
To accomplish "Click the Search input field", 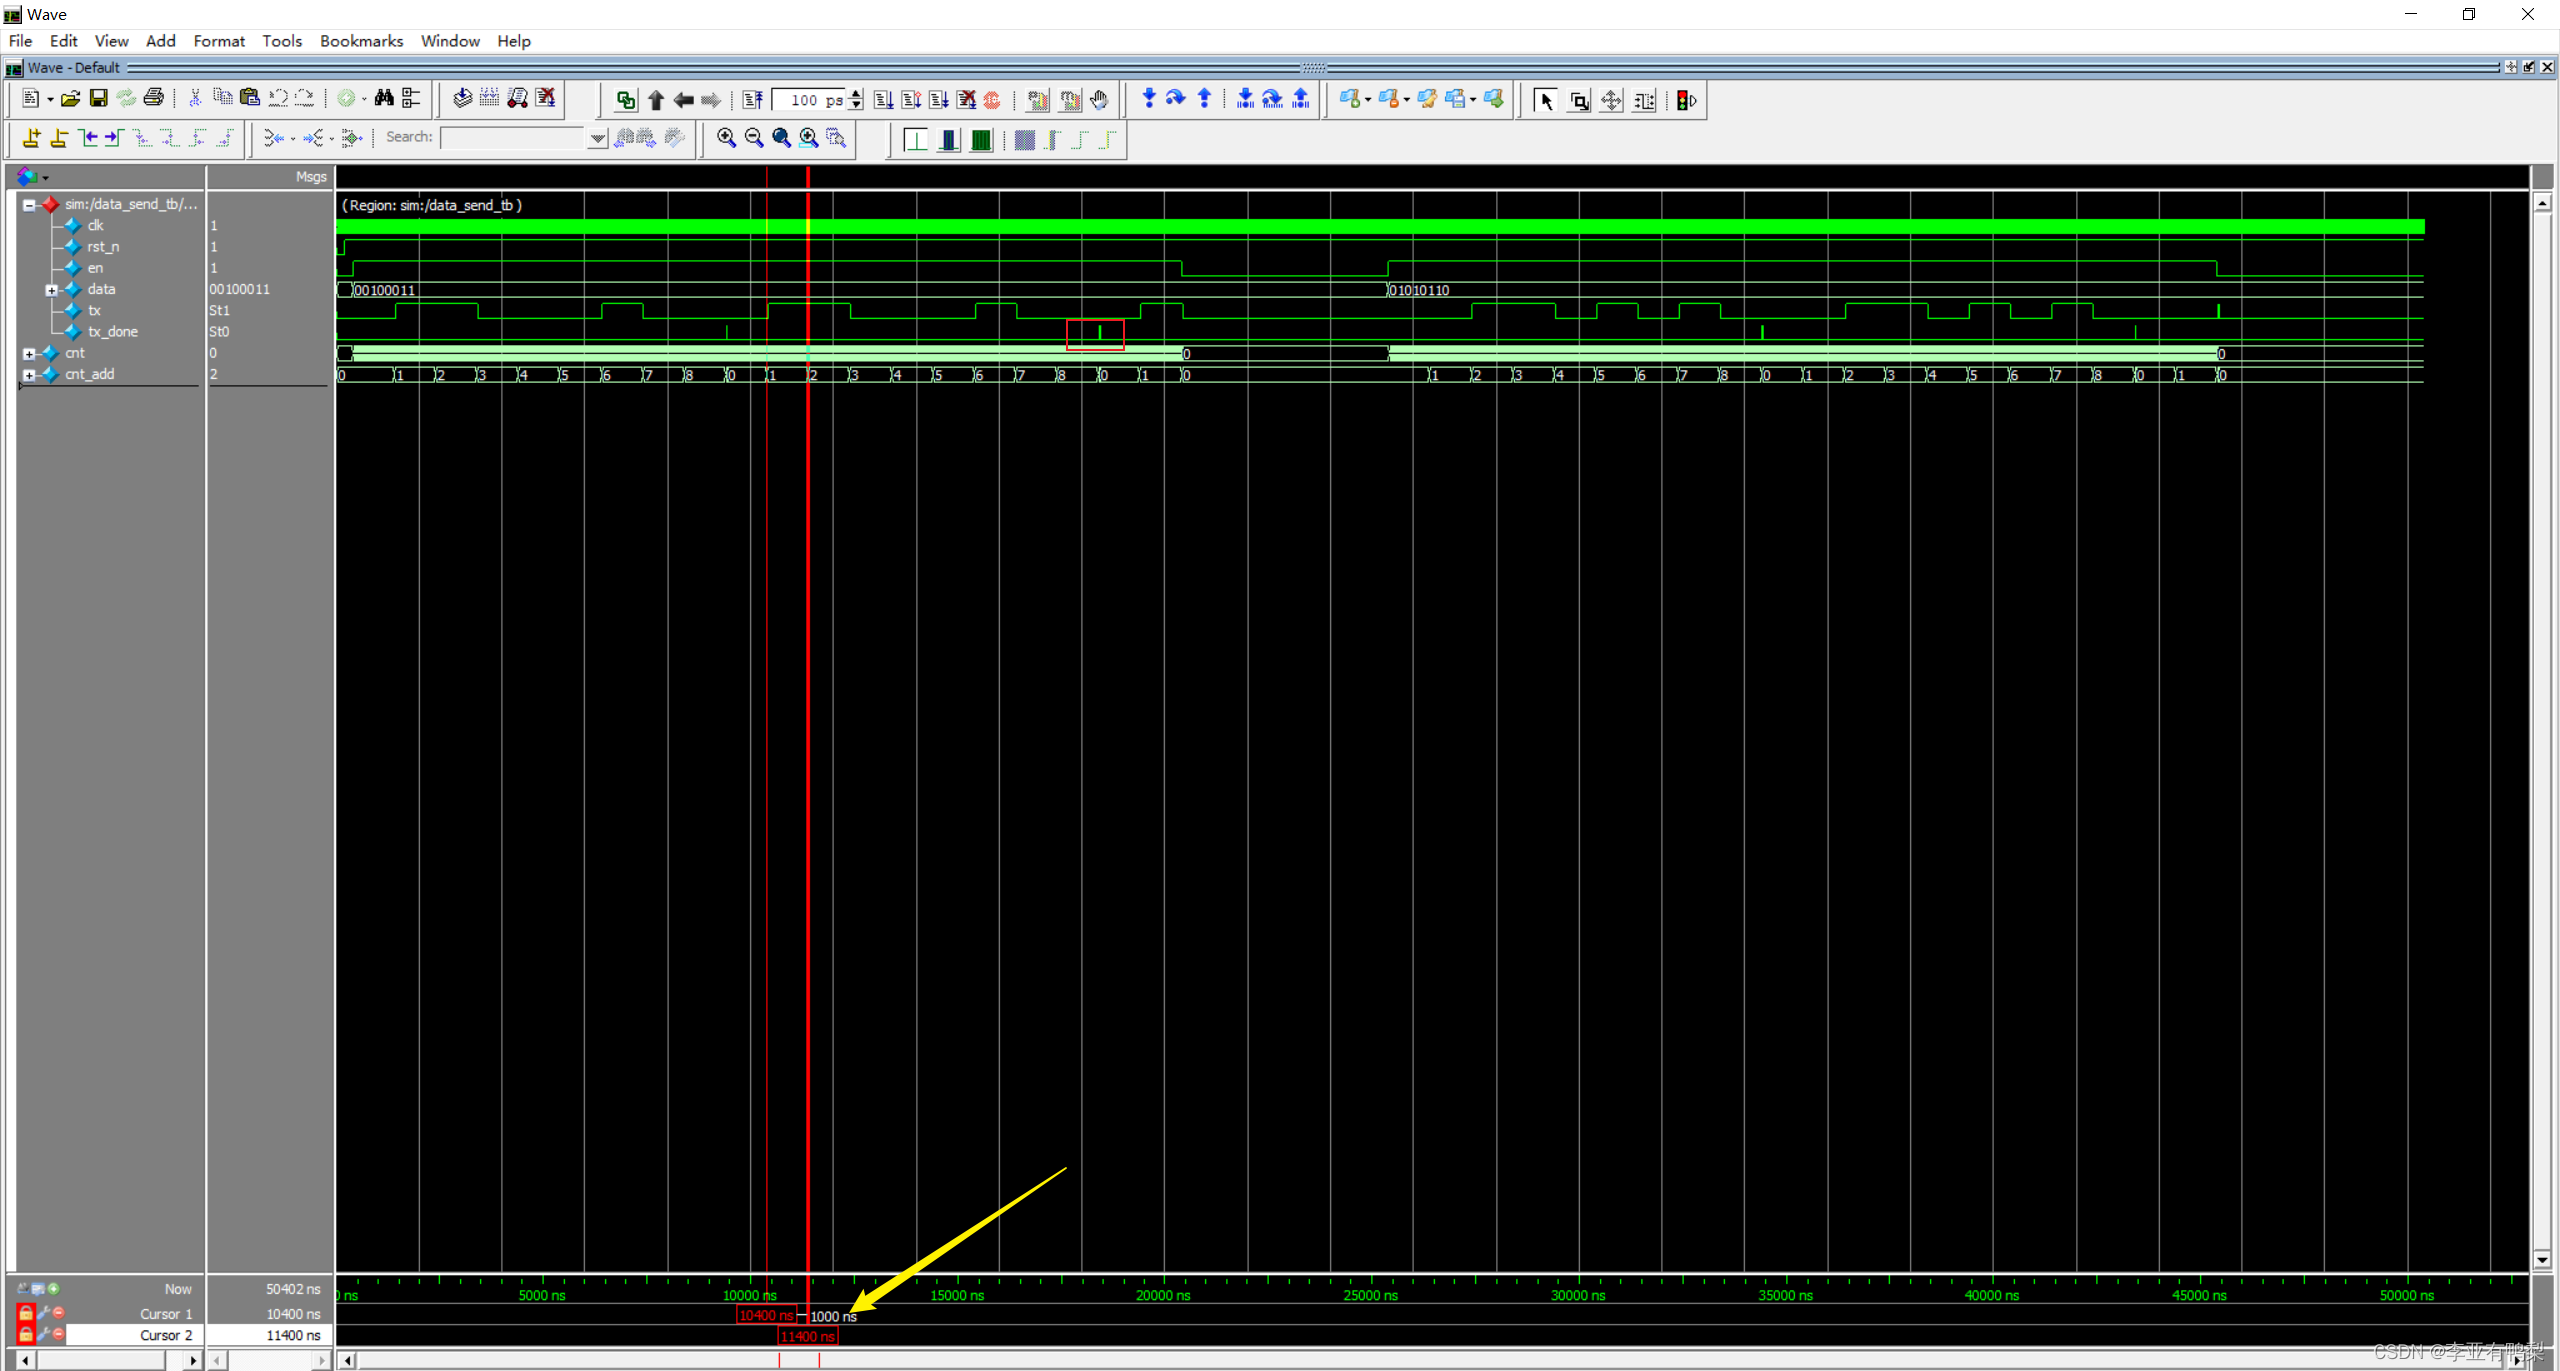I will click(513, 138).
